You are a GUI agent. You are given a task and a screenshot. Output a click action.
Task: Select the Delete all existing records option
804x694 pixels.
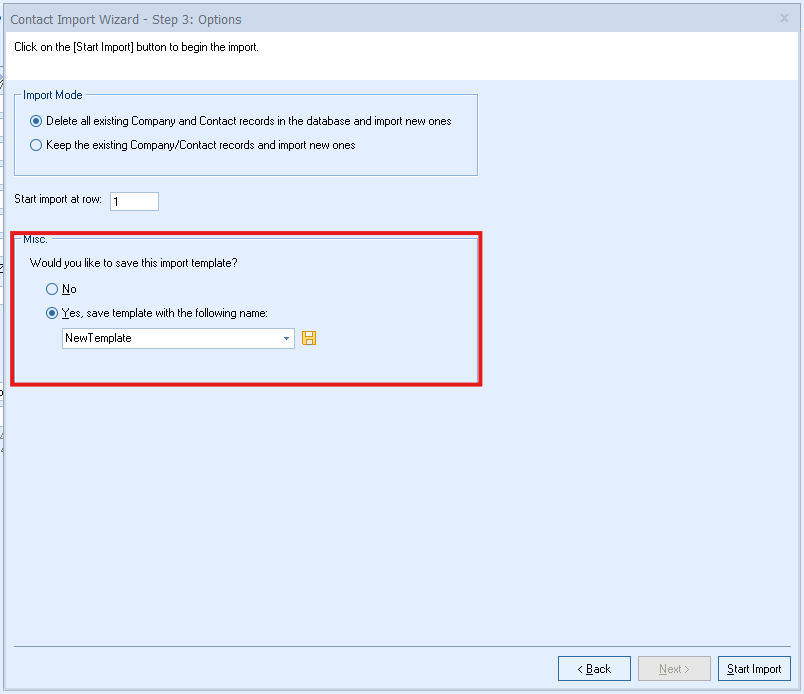coord(37,121)
